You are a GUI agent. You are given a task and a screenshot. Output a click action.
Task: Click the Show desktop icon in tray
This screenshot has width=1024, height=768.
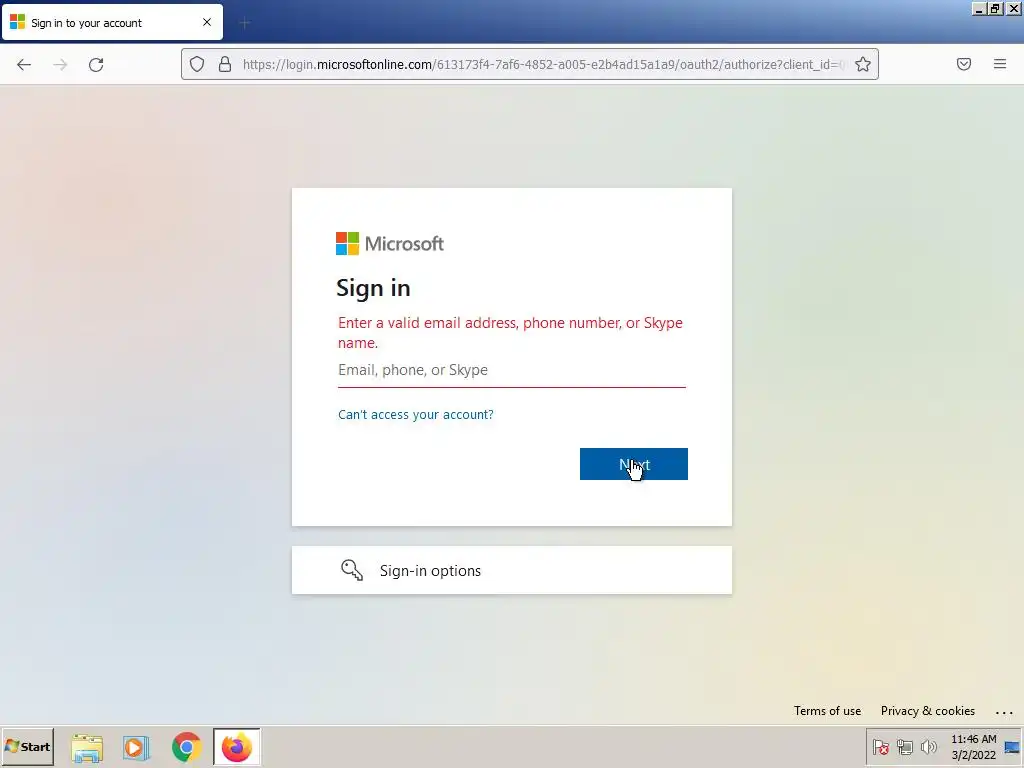pos(1012,747)
